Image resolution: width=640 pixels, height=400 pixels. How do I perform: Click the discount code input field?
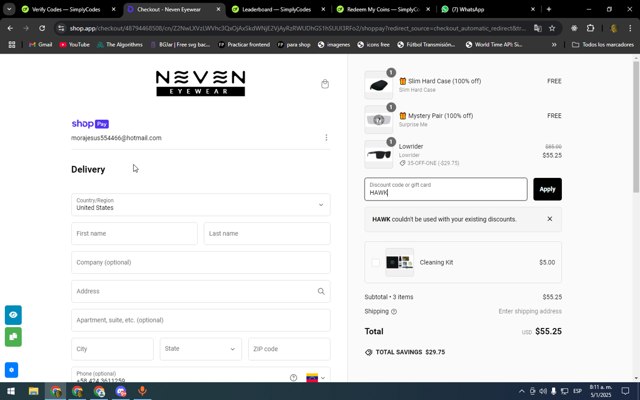tap(446, 189)
